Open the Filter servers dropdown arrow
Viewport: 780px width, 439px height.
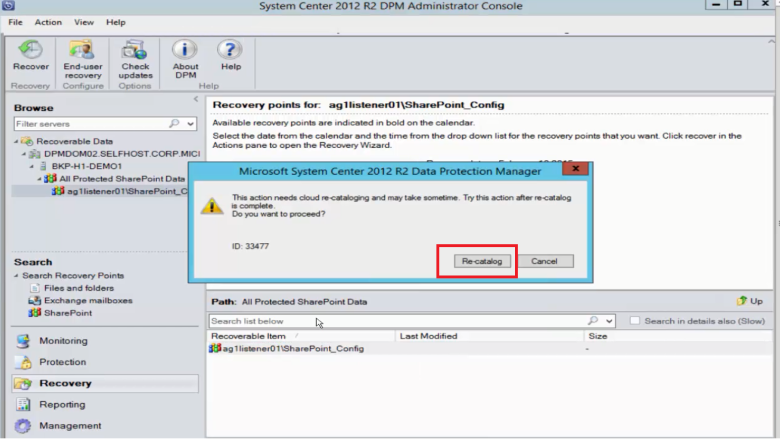click(190, 124)
